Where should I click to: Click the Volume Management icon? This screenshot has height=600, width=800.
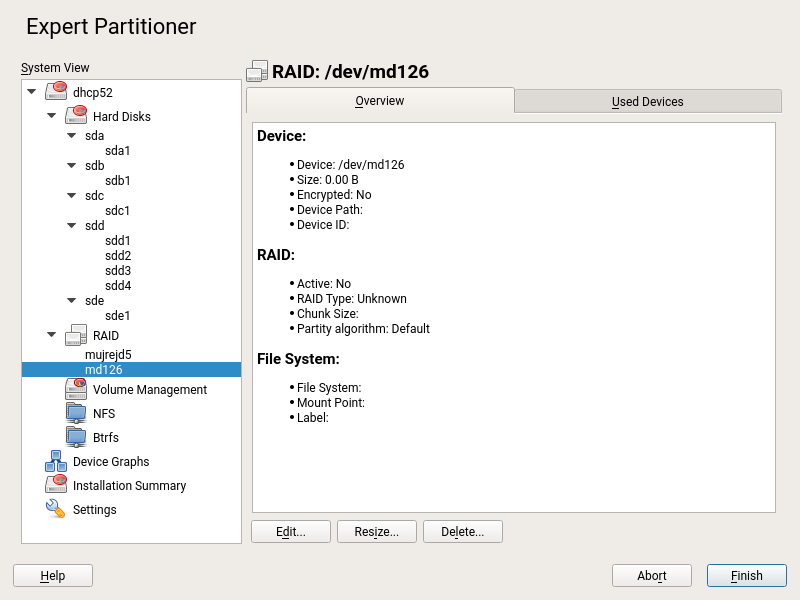(76, 389)
